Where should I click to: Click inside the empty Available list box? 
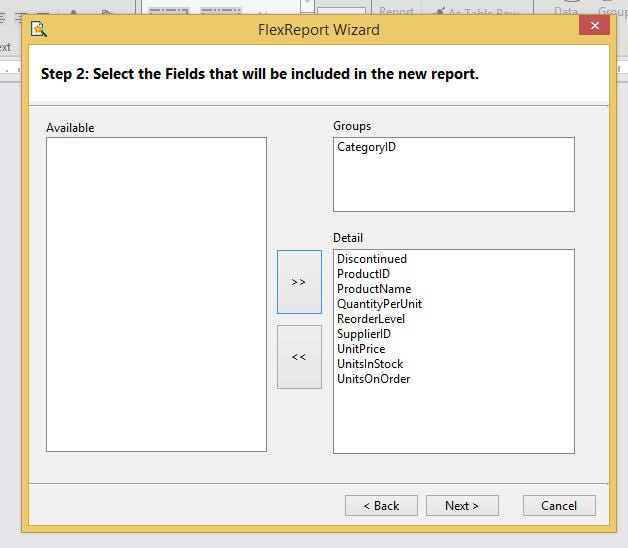tap(156, 294)
